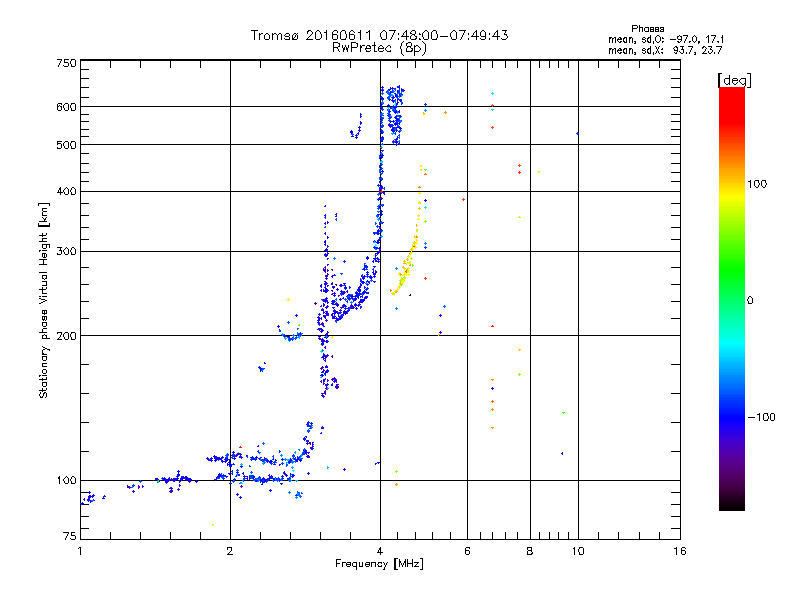Click the y-axis tick label '100'
Viewport: 800px width, 600px height.
66,481
